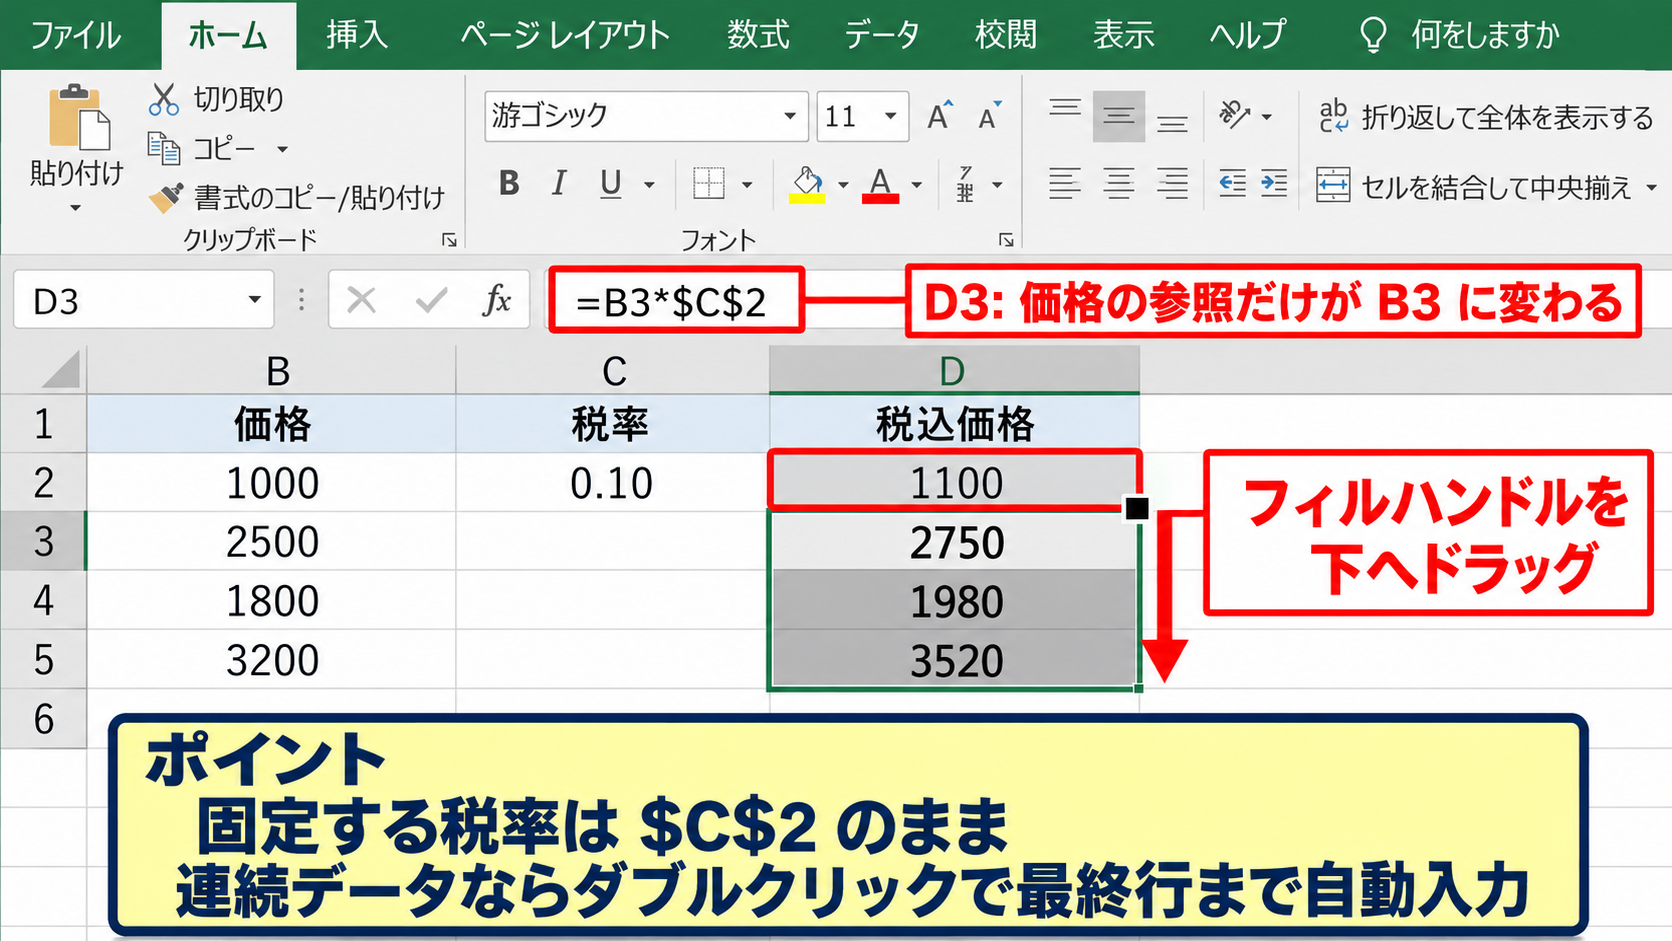Toggle bold formatting B
1672x941 pixels.
509,184
